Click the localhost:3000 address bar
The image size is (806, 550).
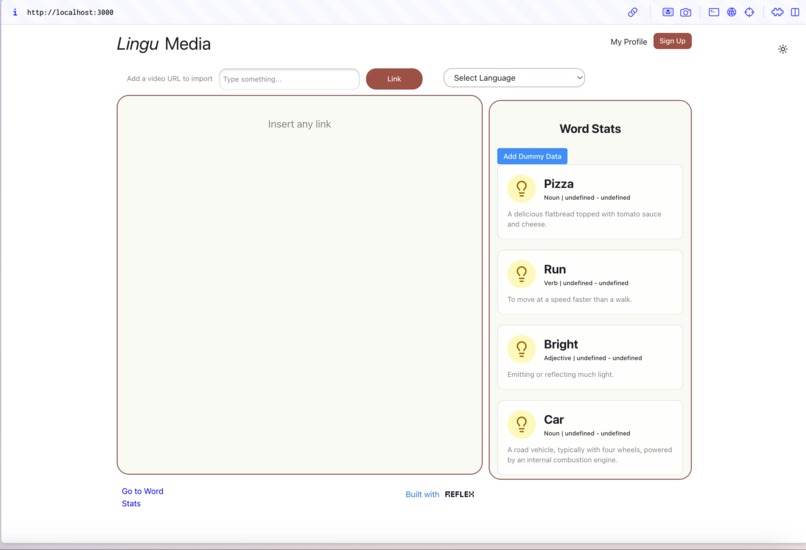click(70, 12)
